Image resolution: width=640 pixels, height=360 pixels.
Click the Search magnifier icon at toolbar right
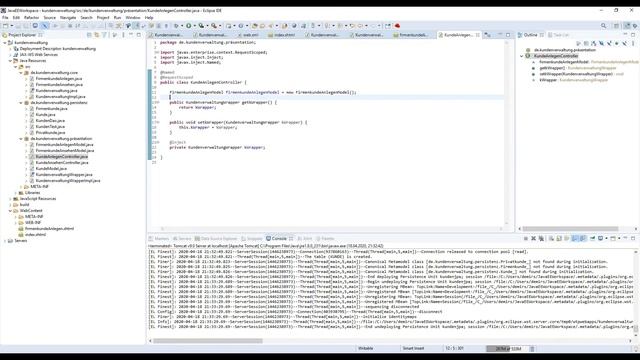603,26
